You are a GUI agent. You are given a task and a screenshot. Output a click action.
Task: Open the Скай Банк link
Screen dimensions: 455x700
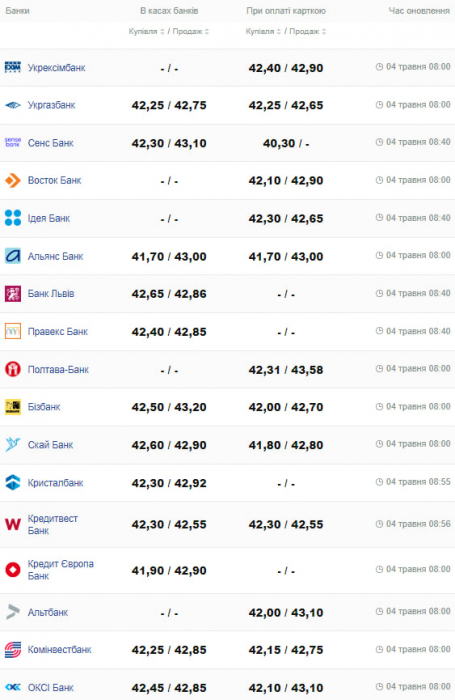tap(50, 445)
